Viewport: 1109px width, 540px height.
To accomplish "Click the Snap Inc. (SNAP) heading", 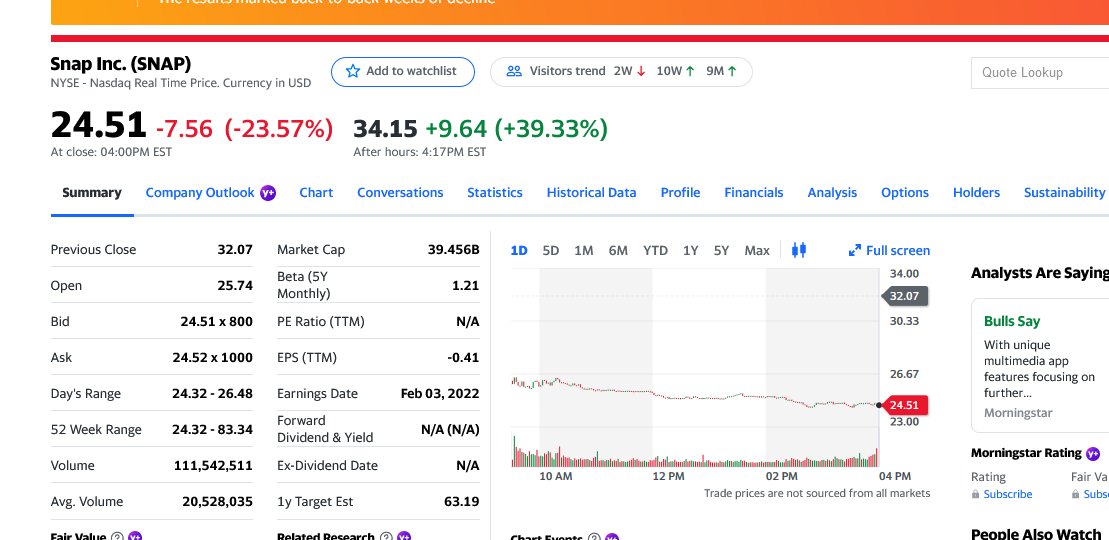I will coord(121,64).
